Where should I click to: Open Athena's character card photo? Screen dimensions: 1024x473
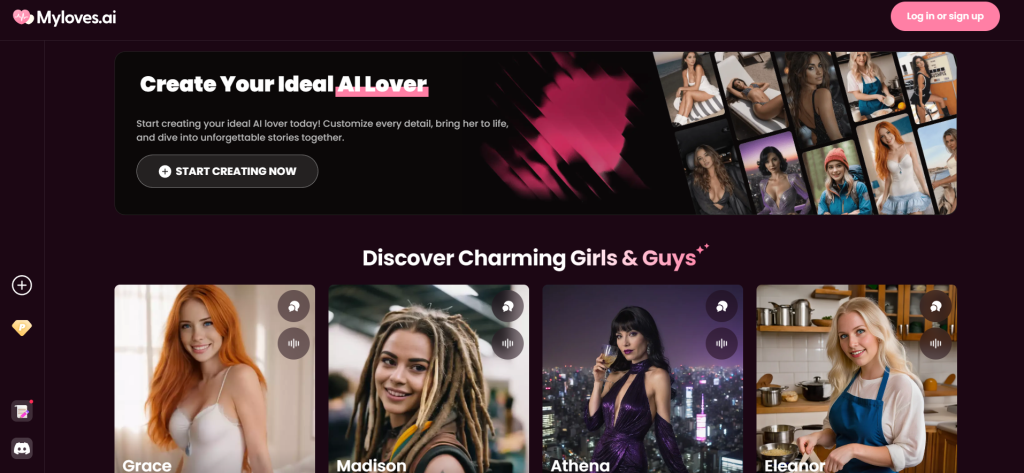tap(643, 379)
